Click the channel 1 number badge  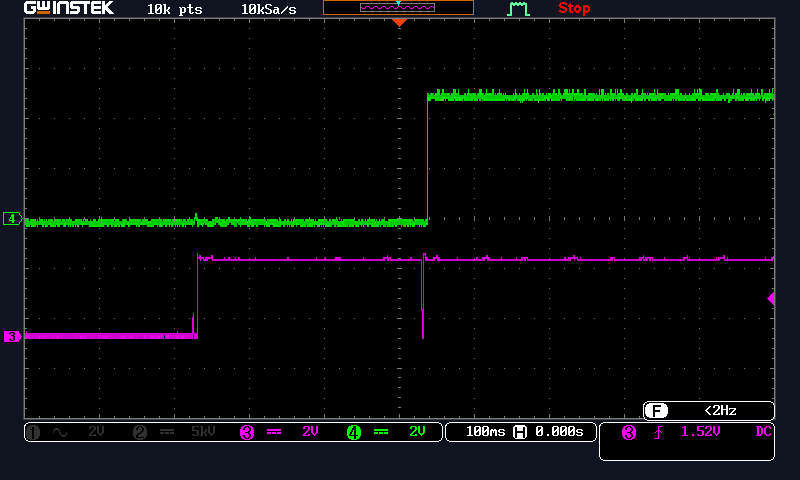33,433
